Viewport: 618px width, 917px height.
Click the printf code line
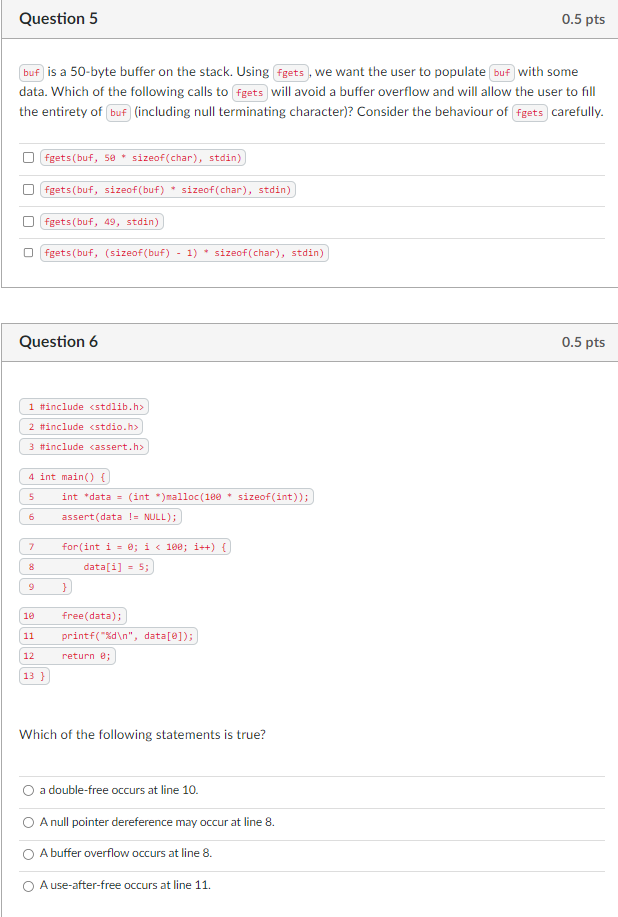click(110, 635)
